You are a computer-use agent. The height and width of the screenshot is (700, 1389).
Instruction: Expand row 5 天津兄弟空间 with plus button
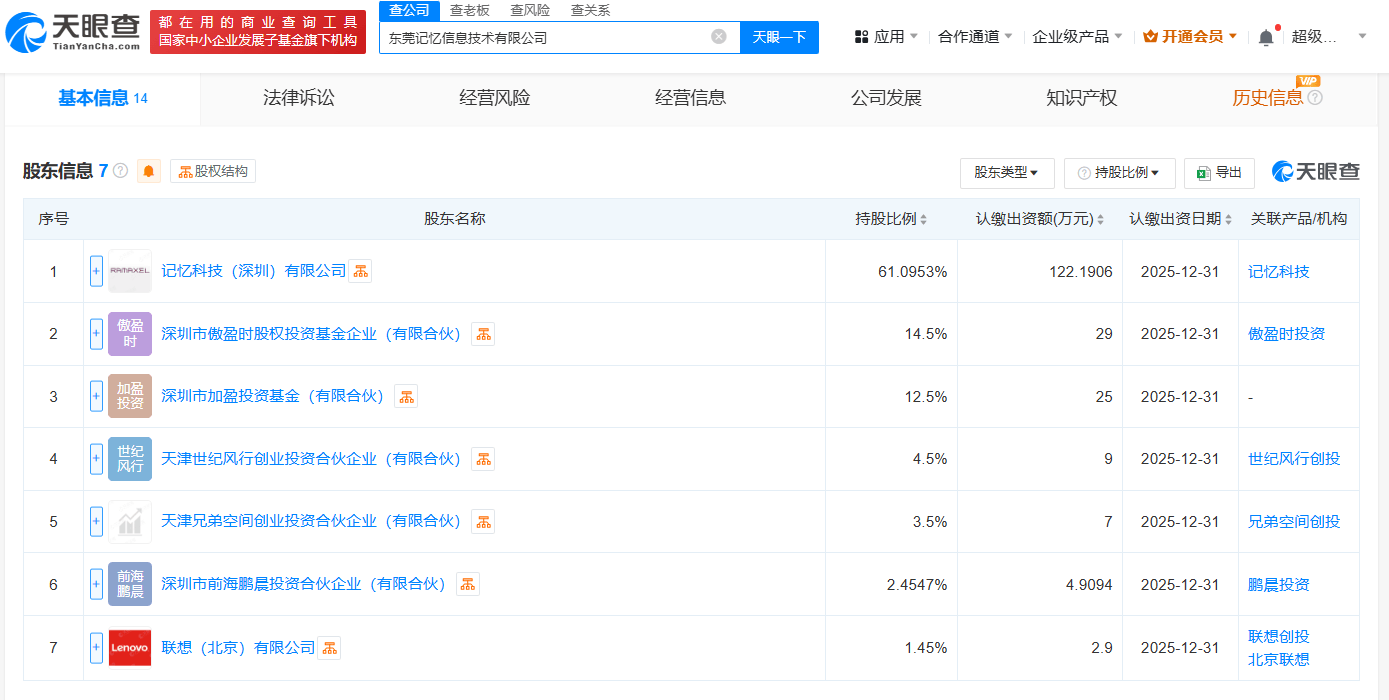96,521
